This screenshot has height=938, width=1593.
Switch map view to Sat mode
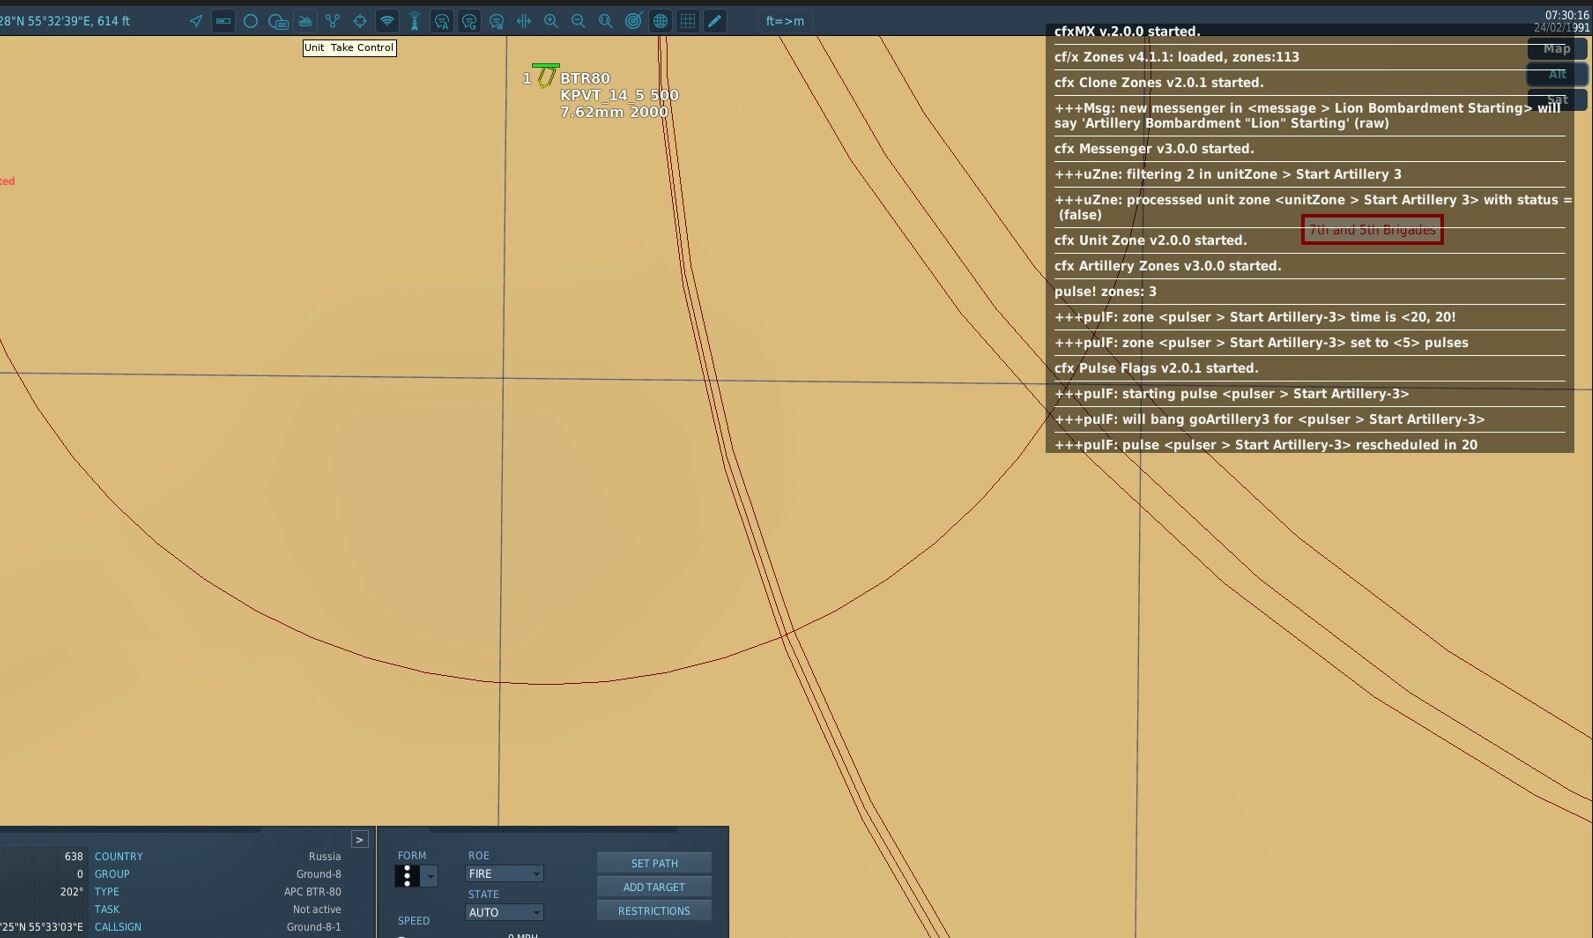tap(1556, 99)
